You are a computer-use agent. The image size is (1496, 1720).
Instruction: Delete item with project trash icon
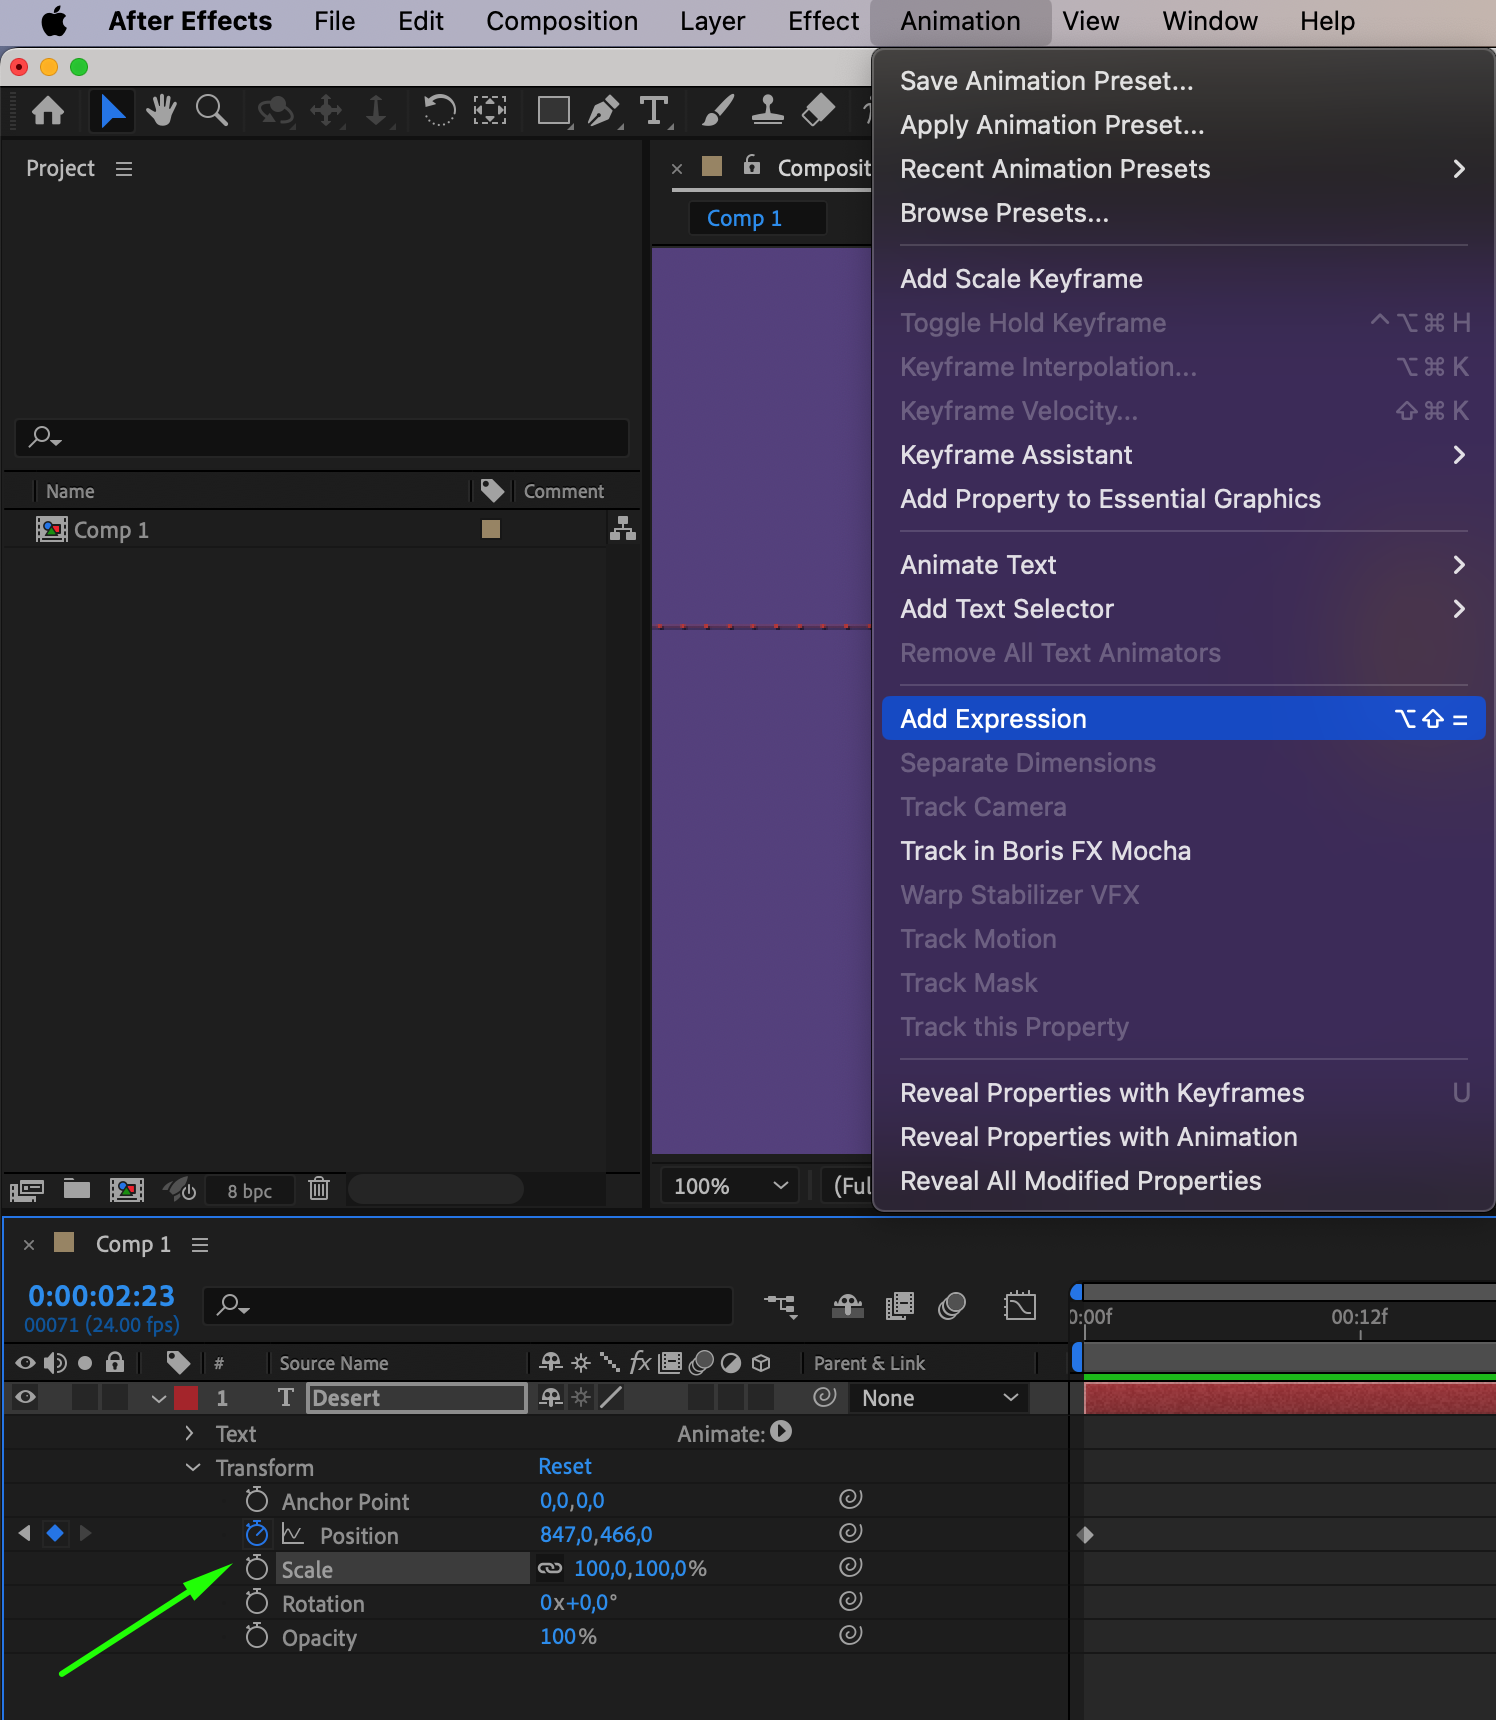point(319,1188)
